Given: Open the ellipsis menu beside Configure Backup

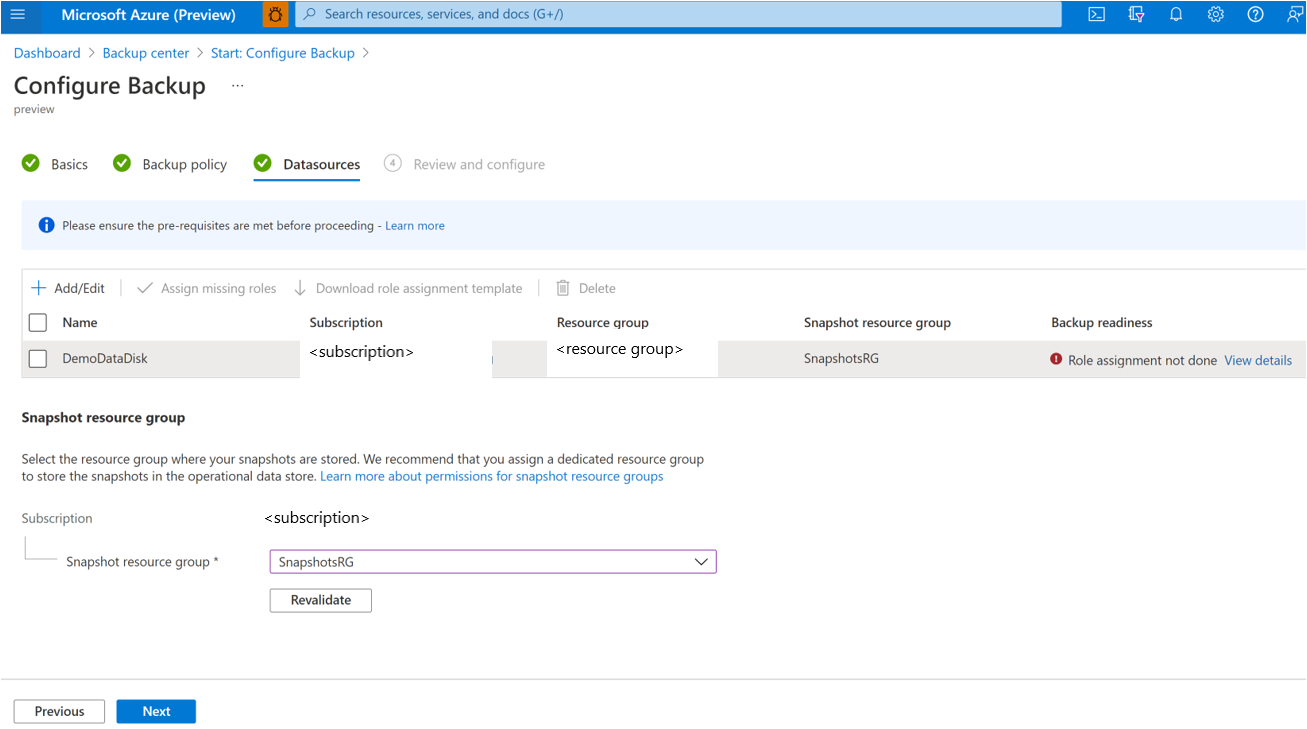Looking at the screenshot, I should pos(237,86).
